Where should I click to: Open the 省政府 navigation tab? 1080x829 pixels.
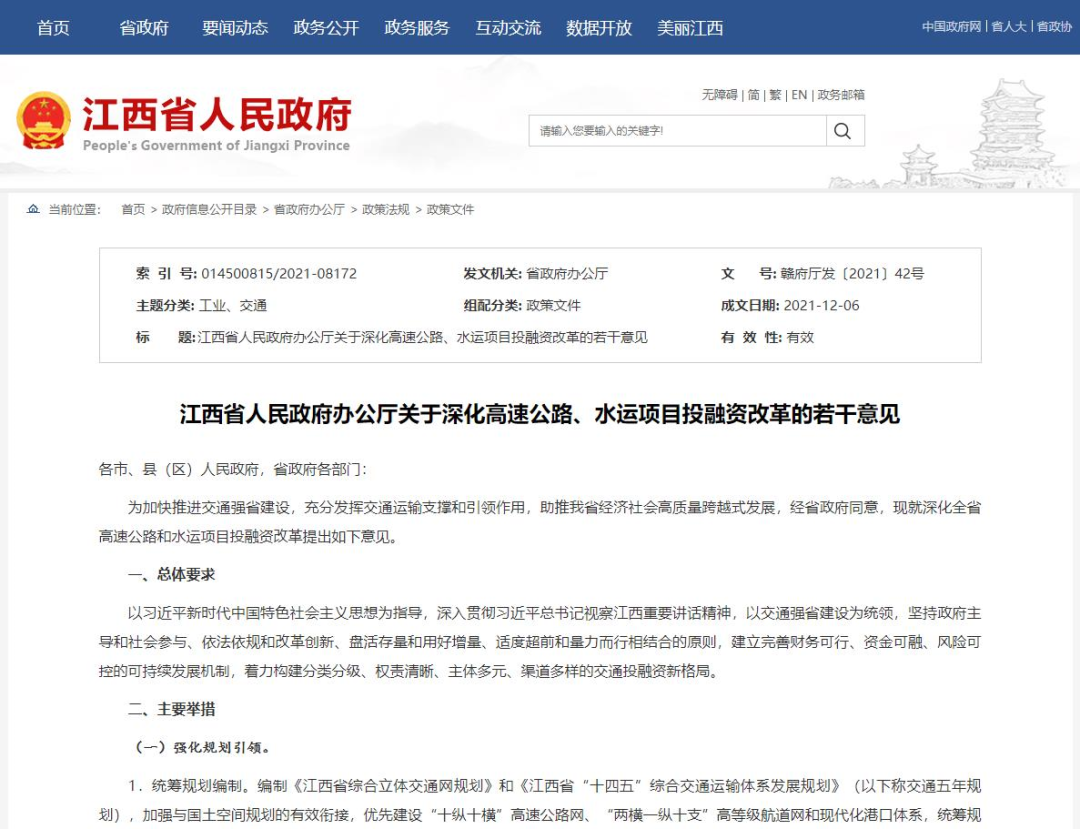[144, 28]
